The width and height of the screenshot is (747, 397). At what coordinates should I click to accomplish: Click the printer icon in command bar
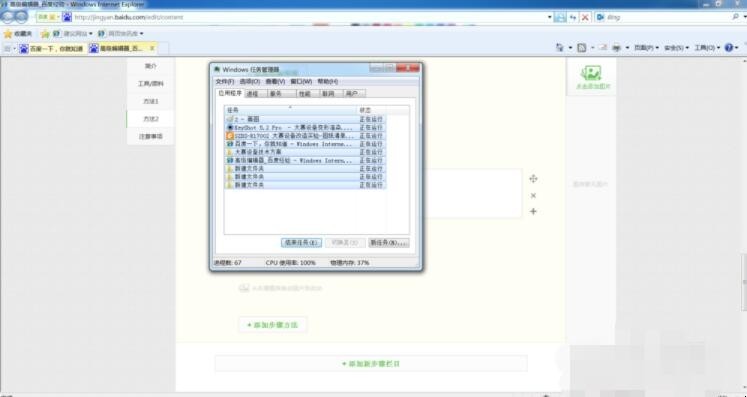616,48
